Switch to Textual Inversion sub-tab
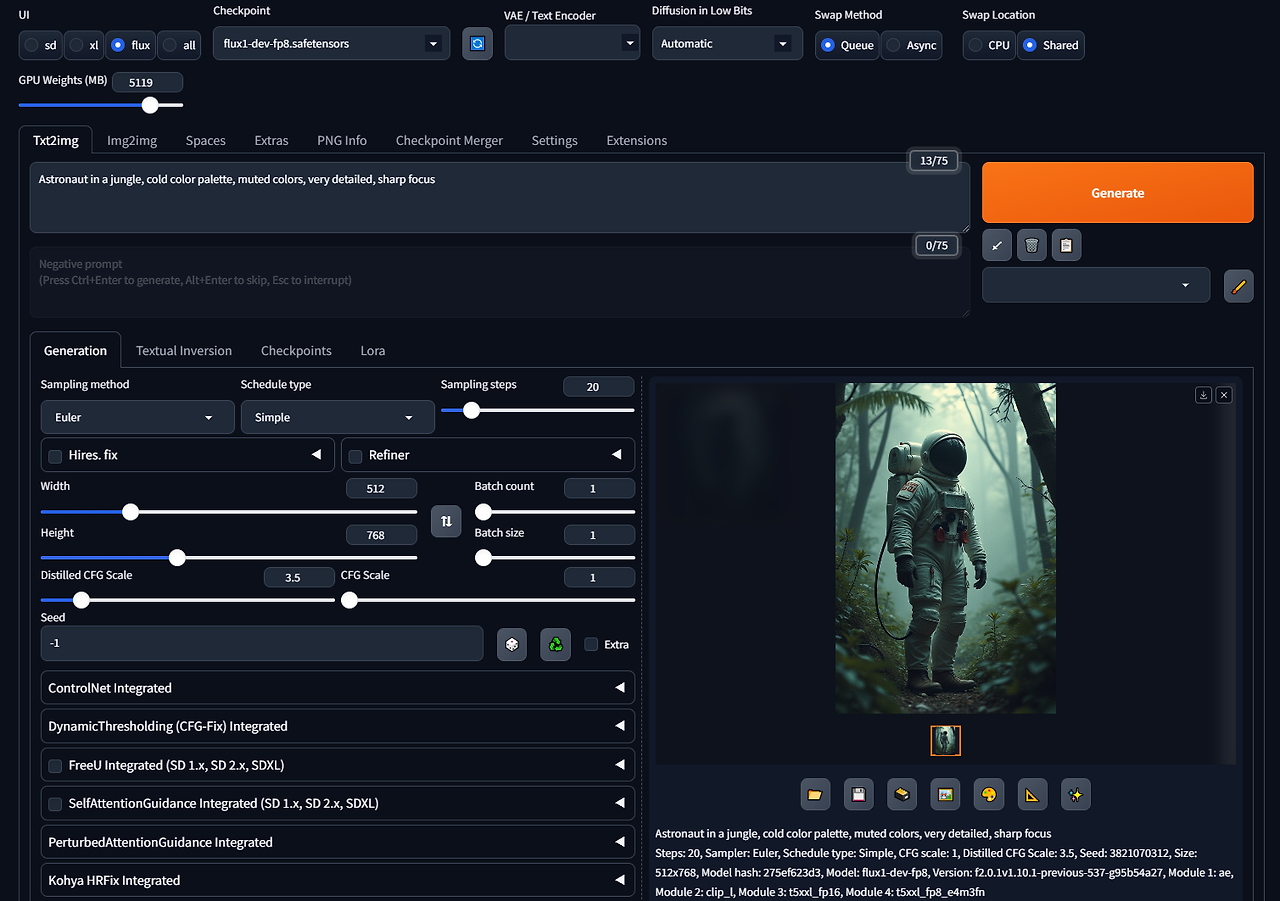The height and width of the screenshot is (901, 1280). coord(184,351)
